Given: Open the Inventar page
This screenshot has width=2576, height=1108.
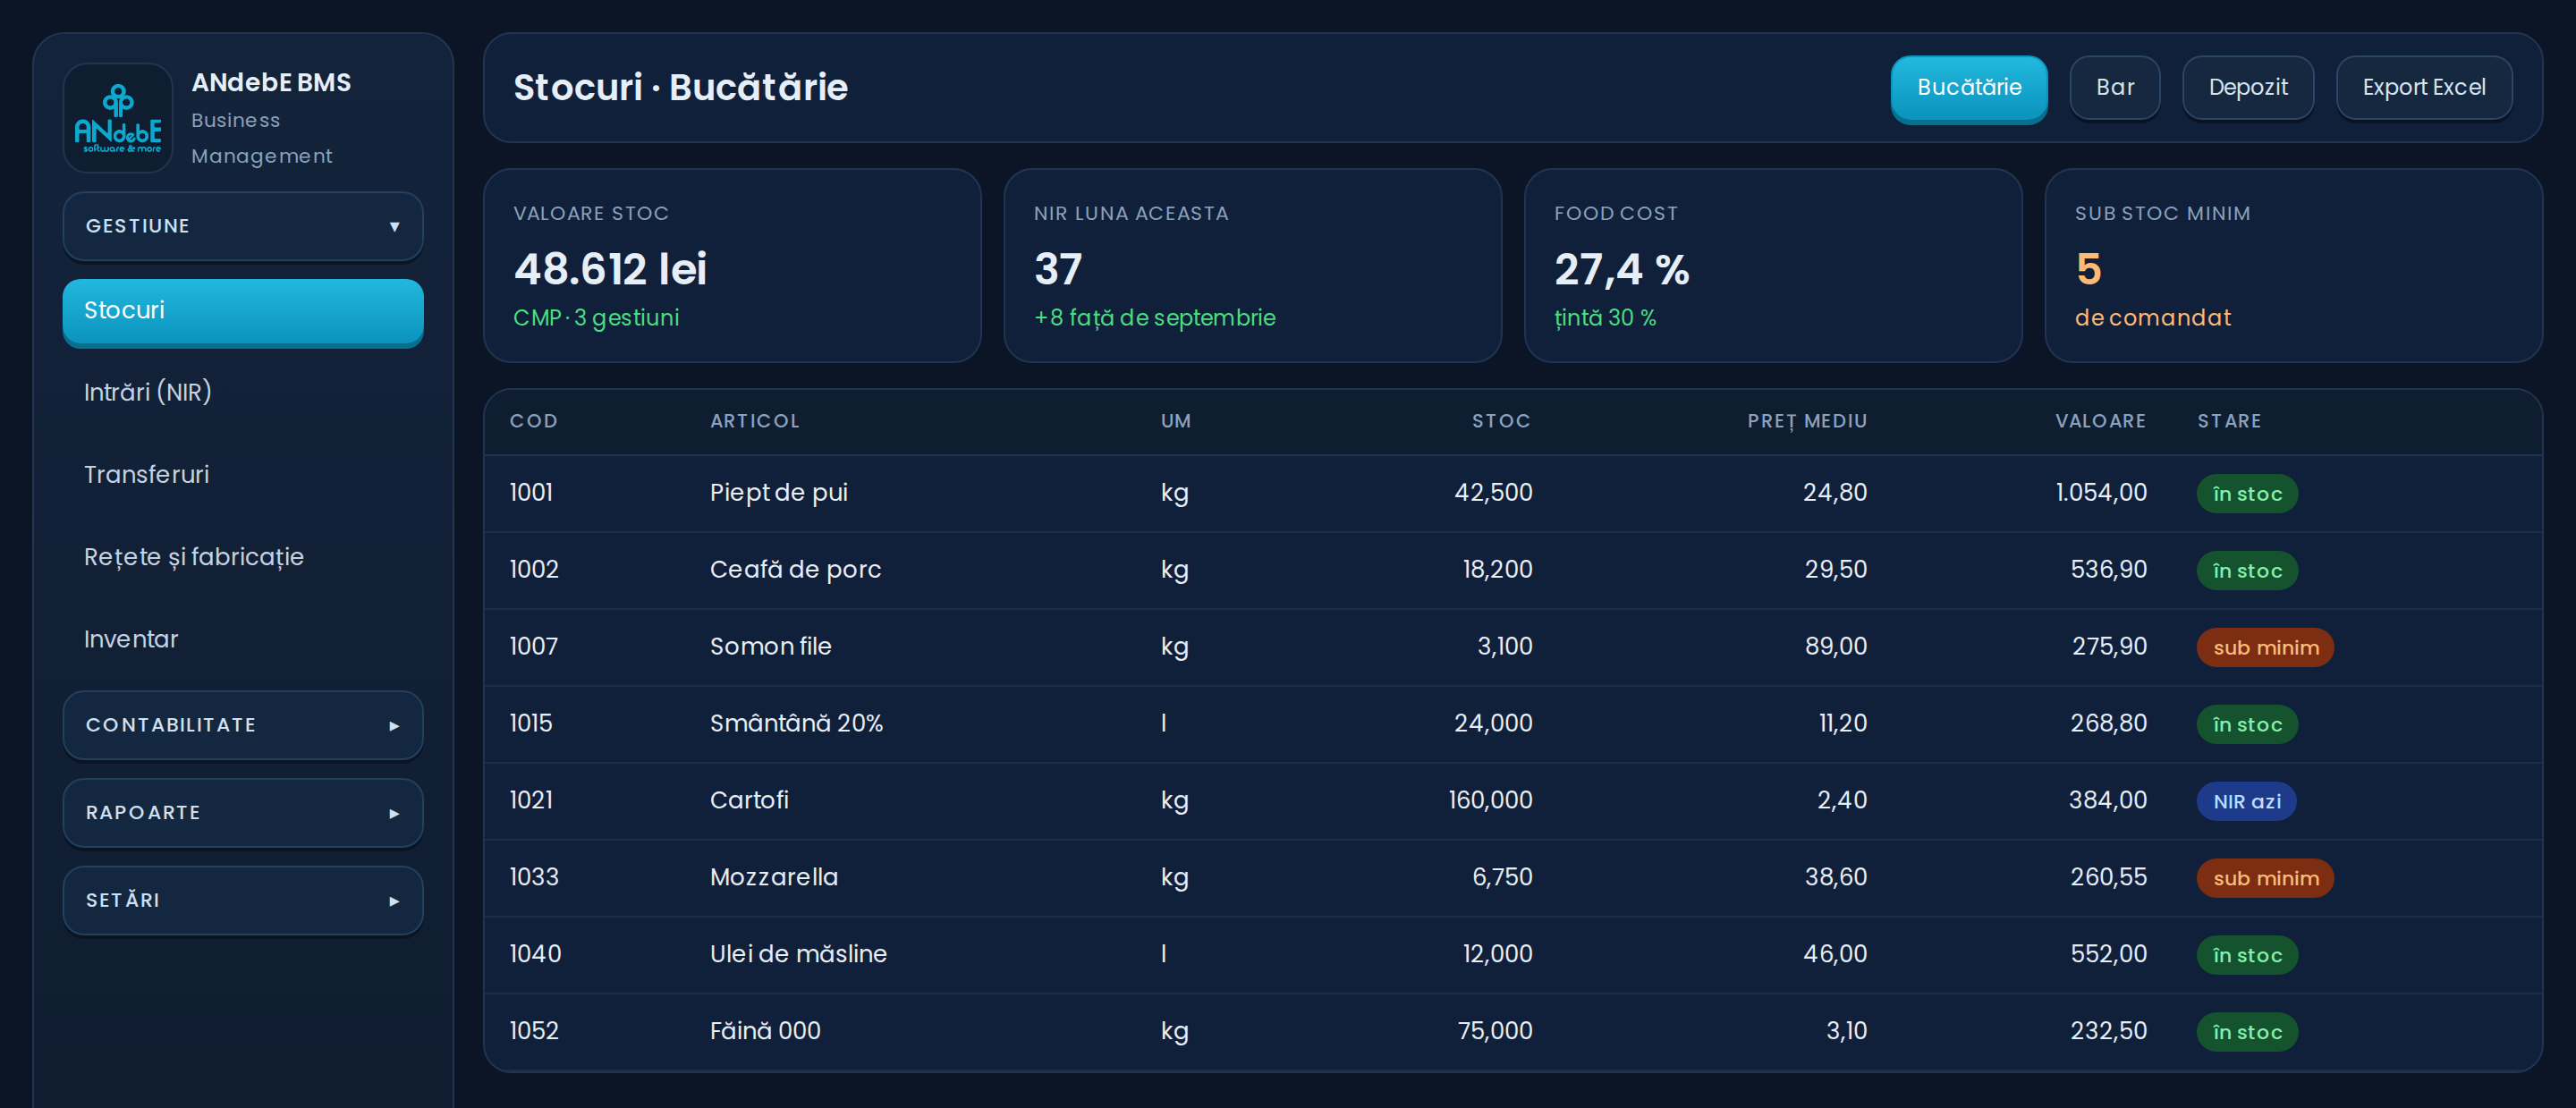Looking at the screenshot, I should point(243,640).
